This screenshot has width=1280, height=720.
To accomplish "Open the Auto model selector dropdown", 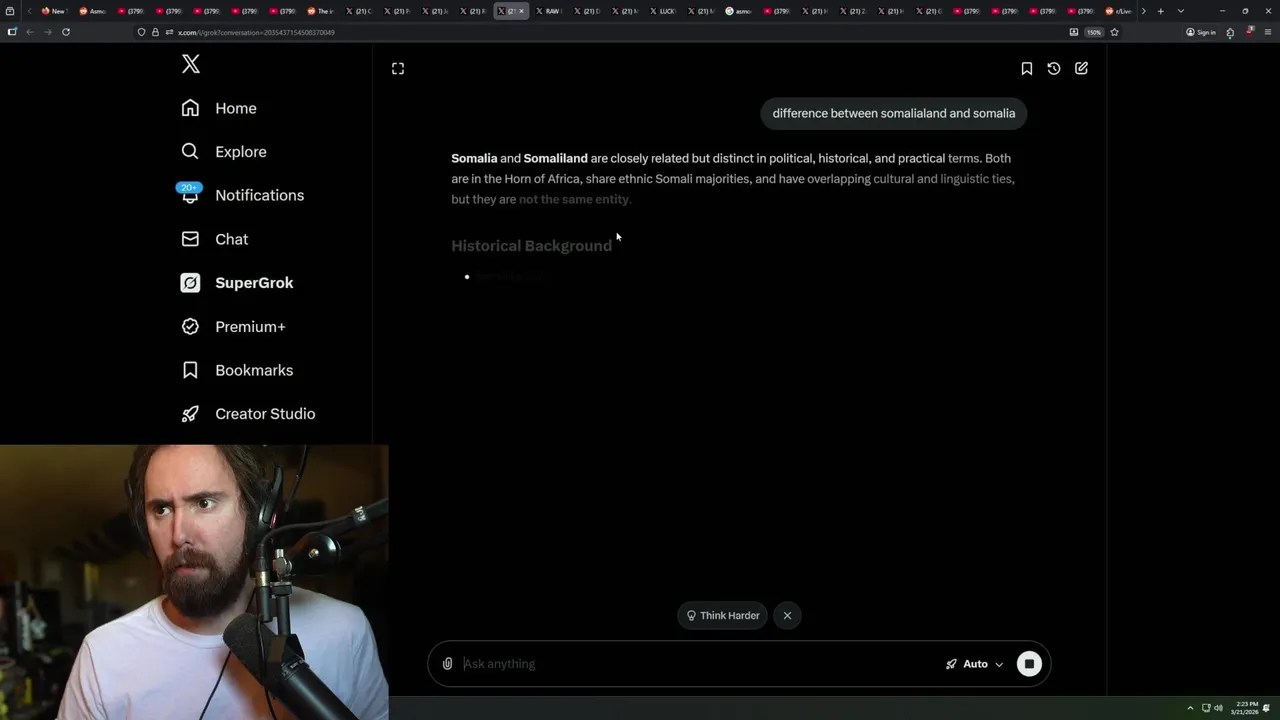I will tap(974, 664).
